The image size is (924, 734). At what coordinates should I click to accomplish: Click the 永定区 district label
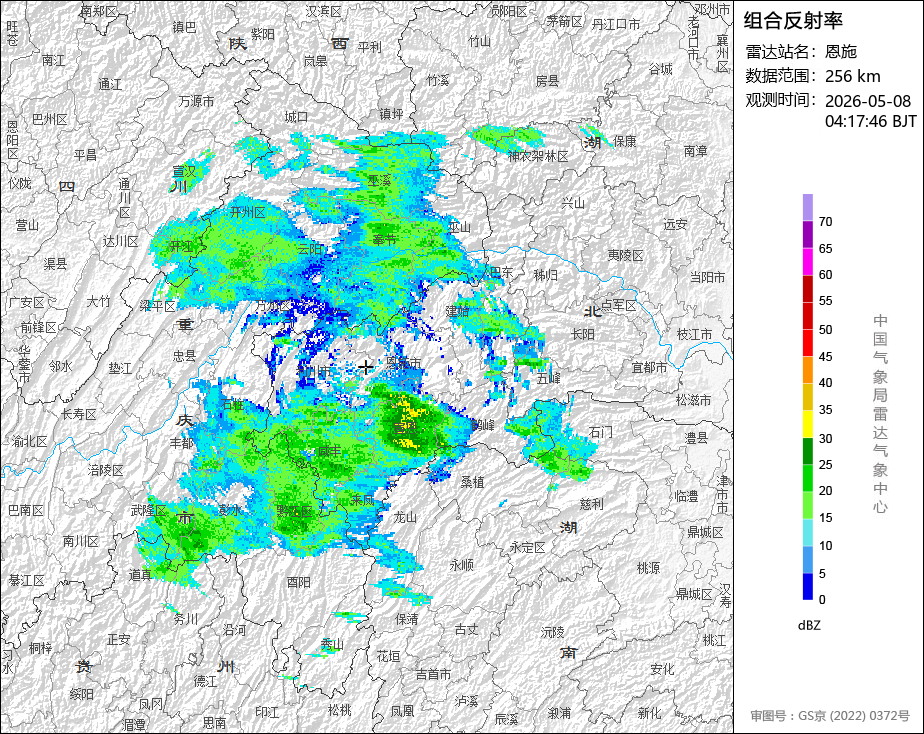pos(527,547)
